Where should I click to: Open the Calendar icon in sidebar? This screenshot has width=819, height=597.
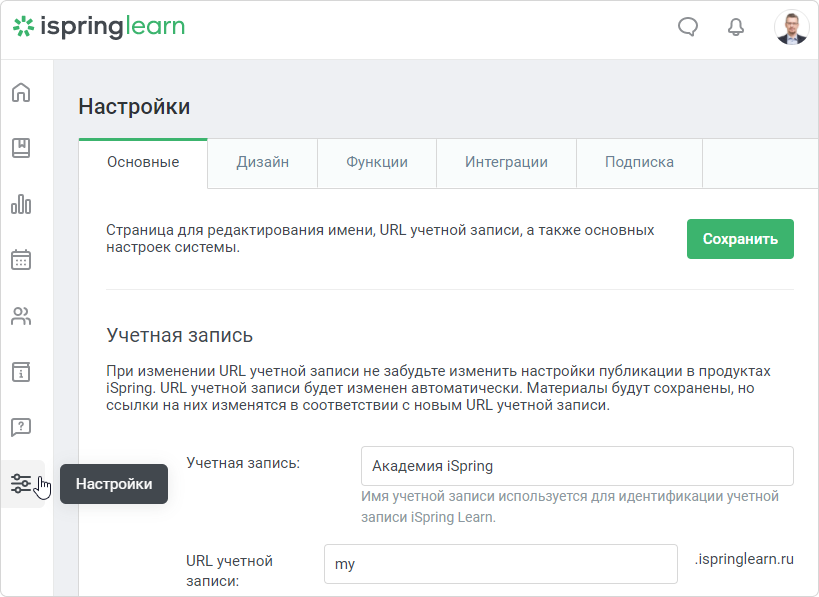tap(21, 260)
